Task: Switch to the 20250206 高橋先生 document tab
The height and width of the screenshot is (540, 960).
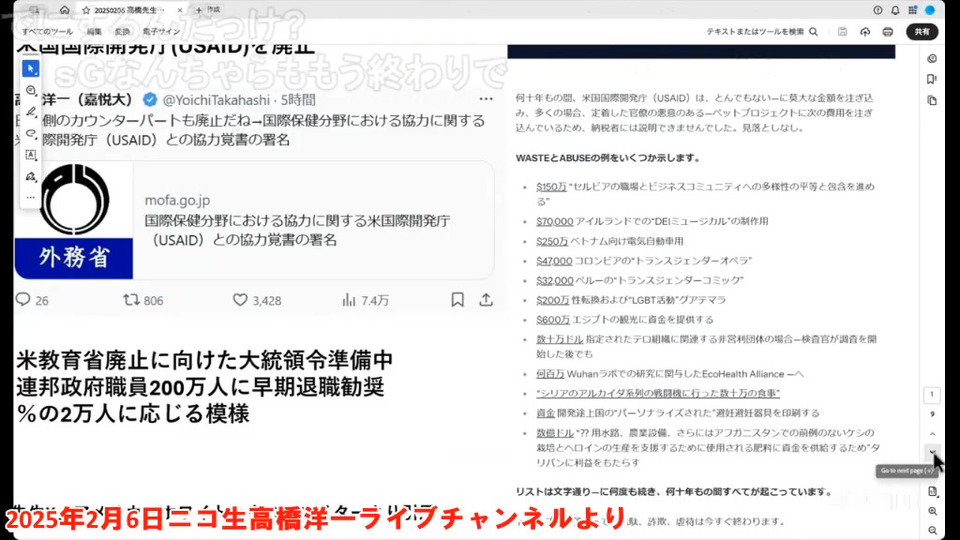Action: tap(130, 10)
